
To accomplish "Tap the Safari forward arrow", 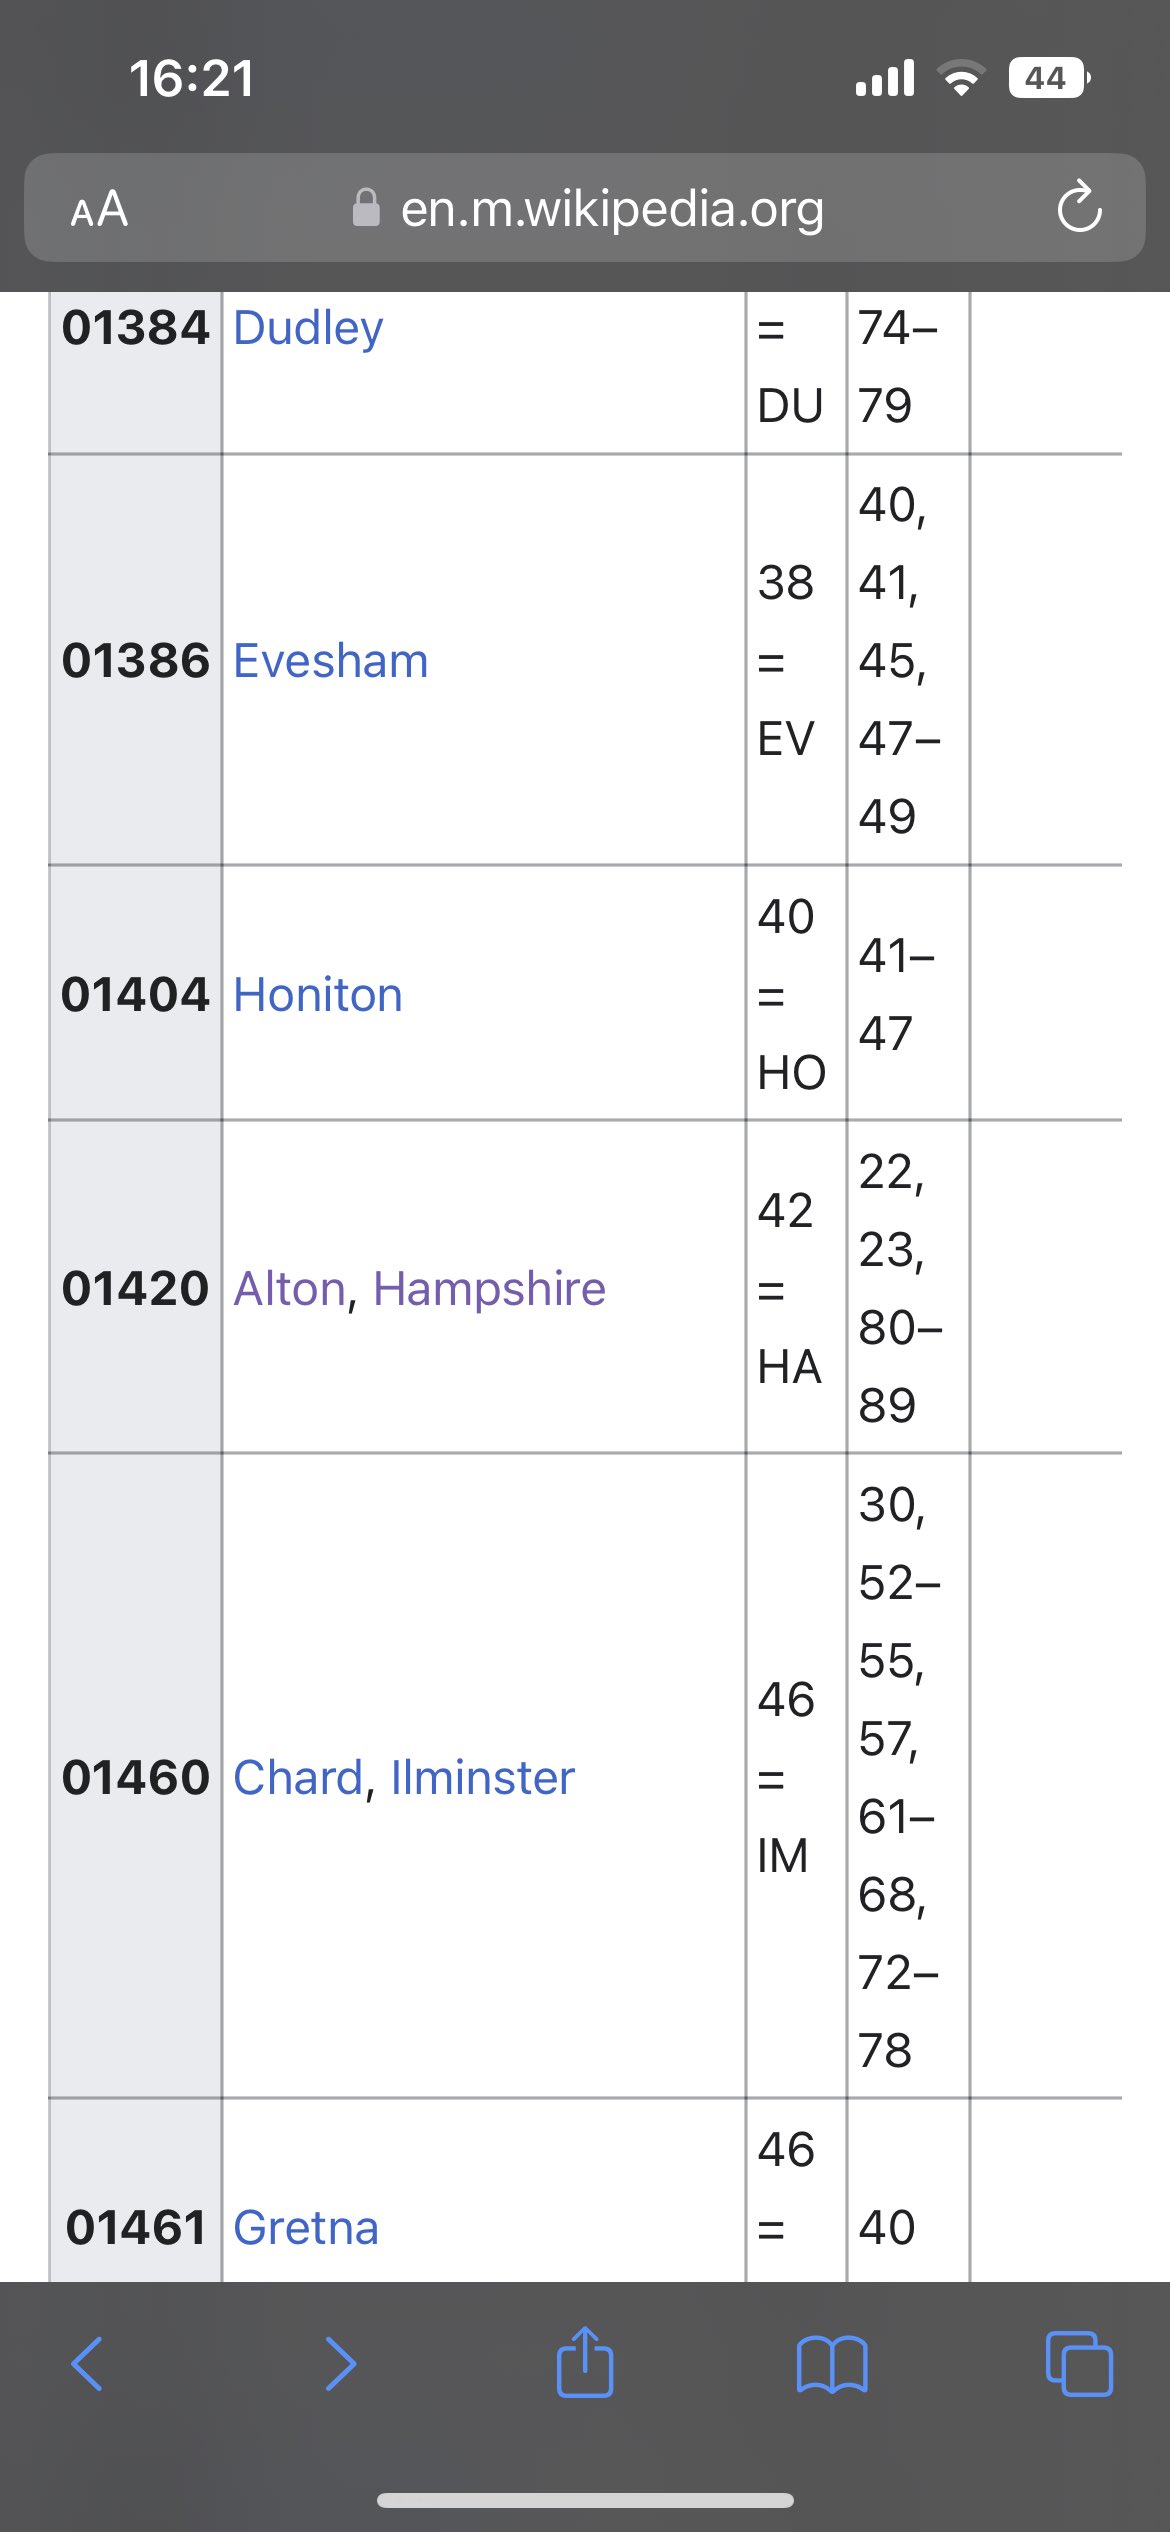I will click(x=340, y=2364).
